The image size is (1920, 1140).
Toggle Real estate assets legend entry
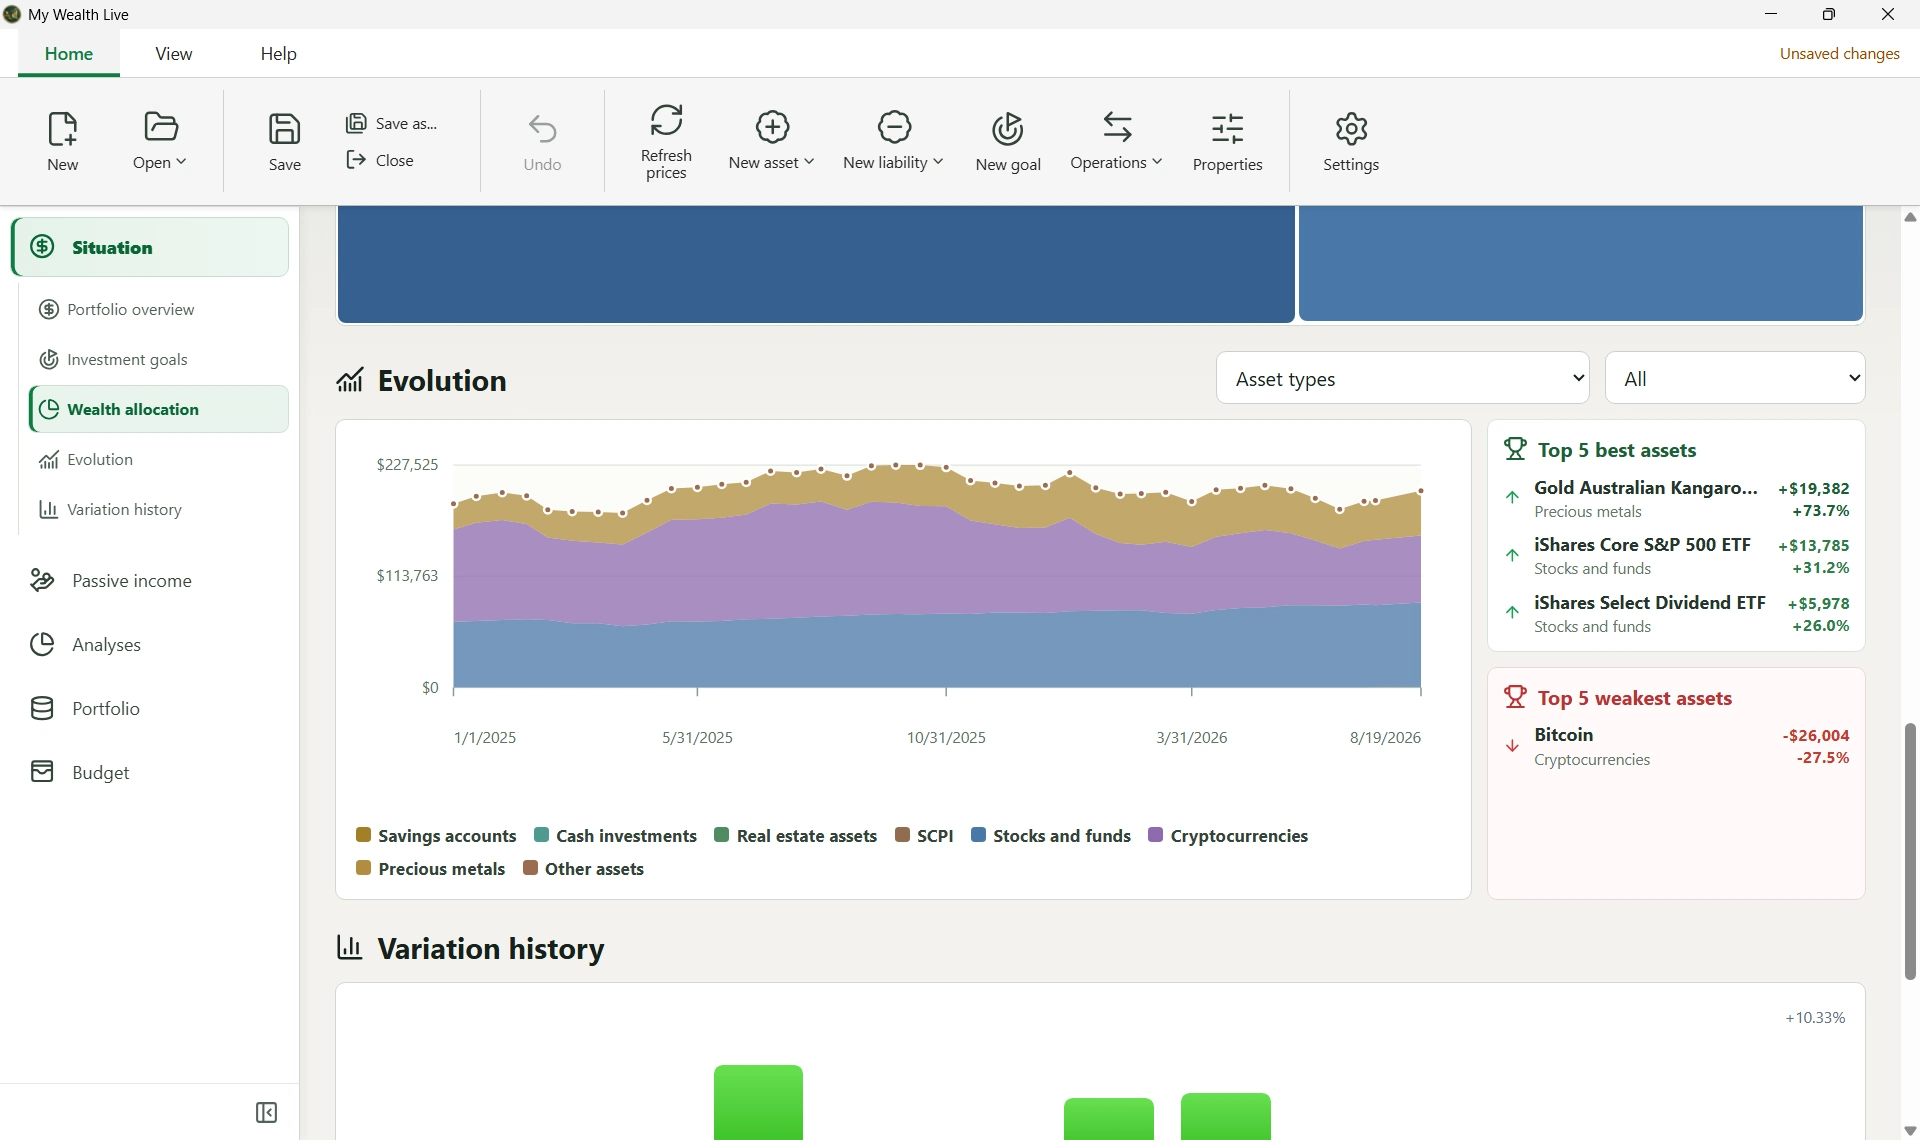[x=796, y=836]
